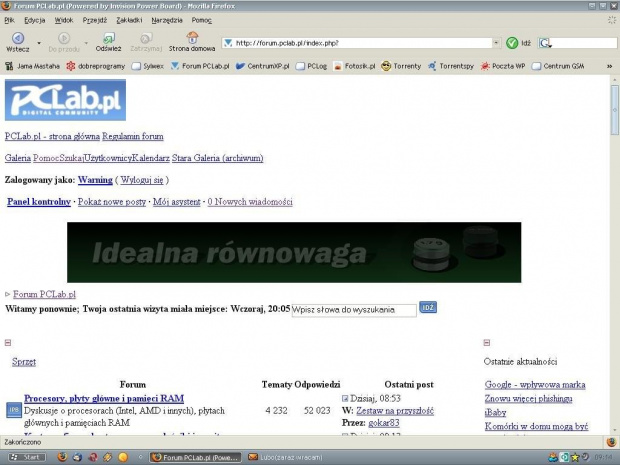Screen dimensions: 620x465
Task: Open dobreprogramy bookmark in toolbar
Action: click(96, 66)
